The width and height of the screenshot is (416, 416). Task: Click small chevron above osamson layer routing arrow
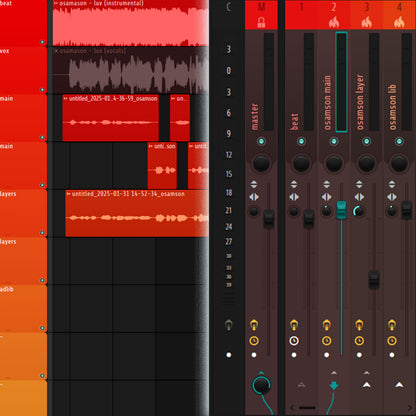click(366, 373)
